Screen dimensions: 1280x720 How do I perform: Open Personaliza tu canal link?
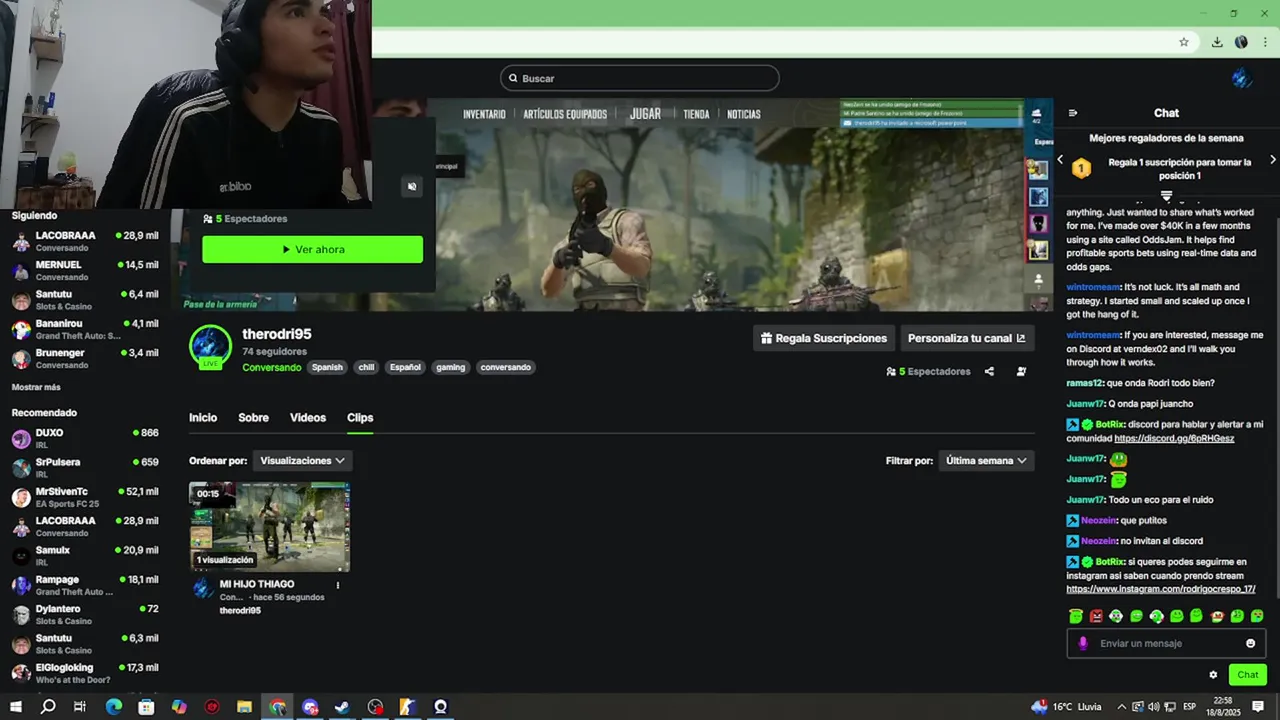click(967, 338)
